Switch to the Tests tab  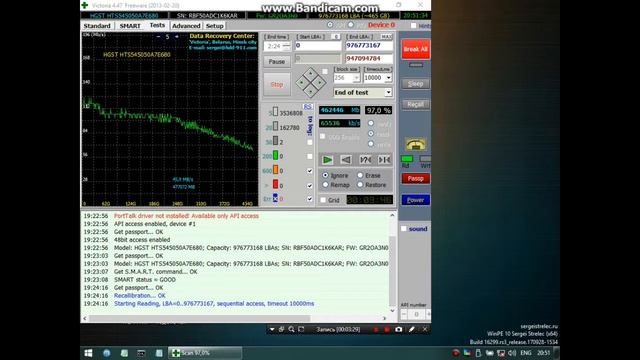157,25
